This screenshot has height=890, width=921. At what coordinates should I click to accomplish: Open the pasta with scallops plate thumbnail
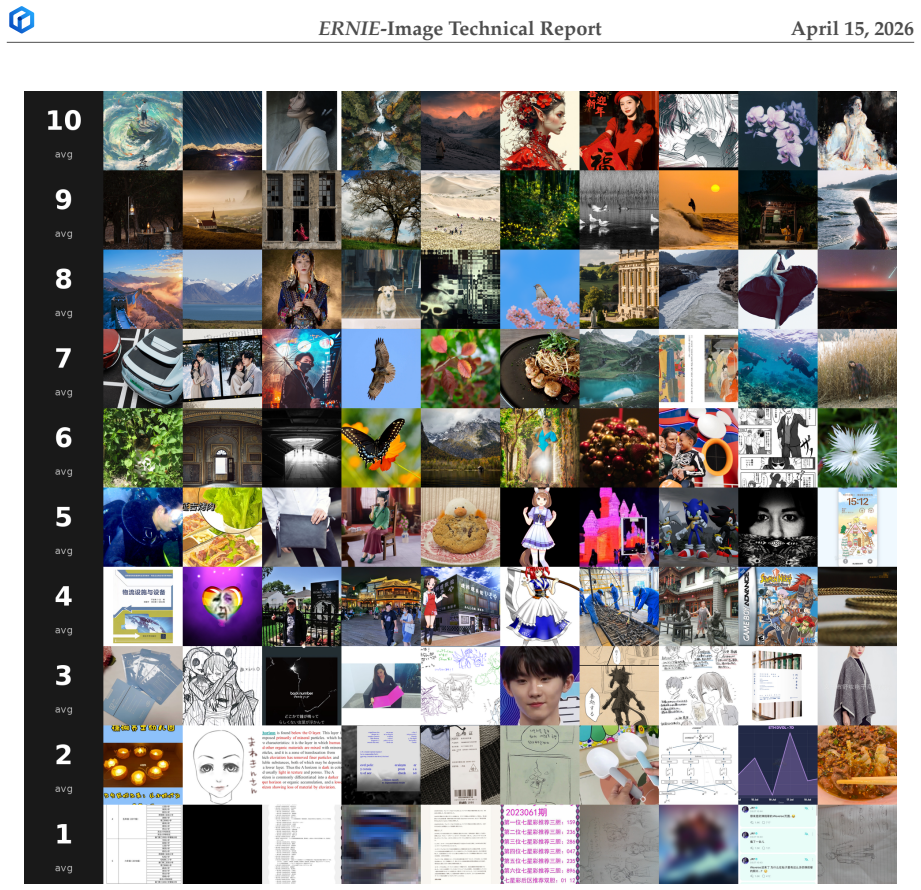(539, 368)
